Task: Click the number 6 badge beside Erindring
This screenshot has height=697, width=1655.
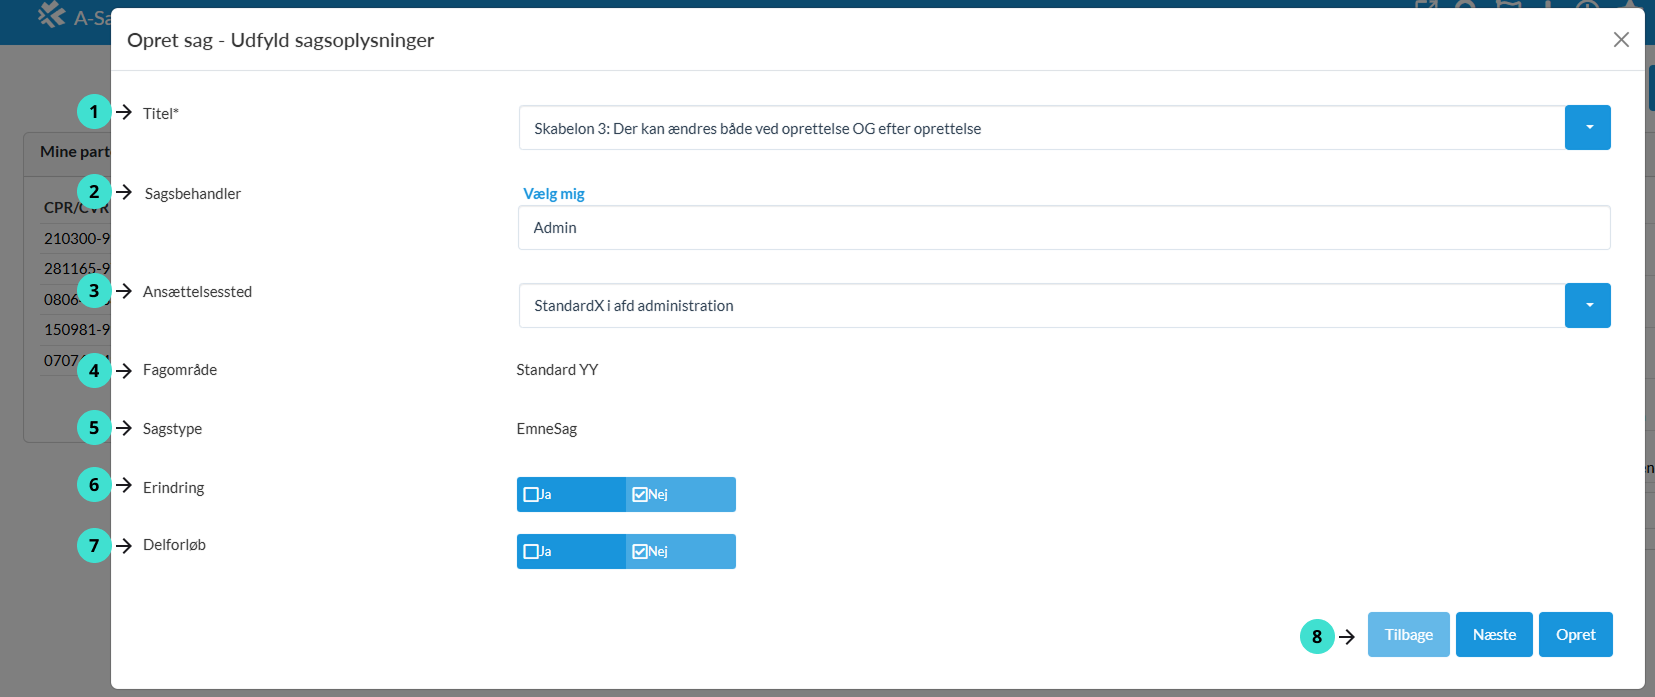Action: click(x=94, y=485)
